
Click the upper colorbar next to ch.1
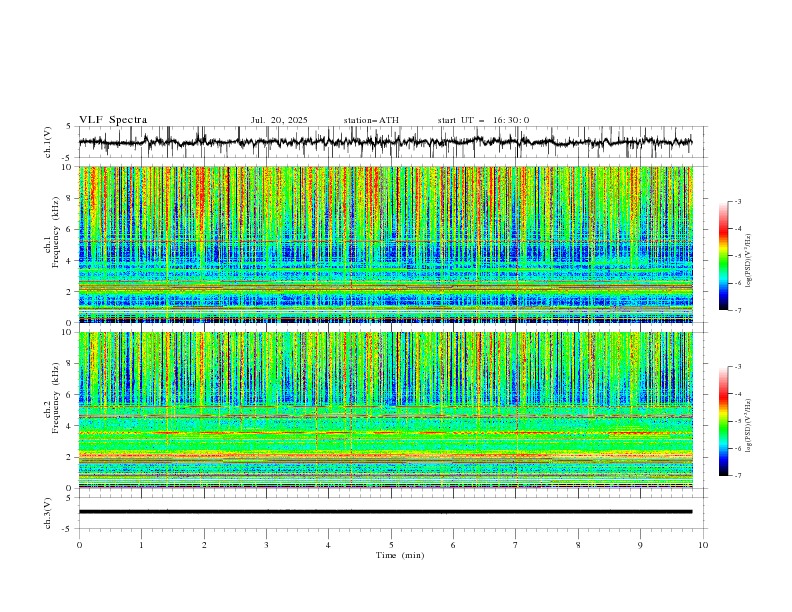tap(723, 256)
